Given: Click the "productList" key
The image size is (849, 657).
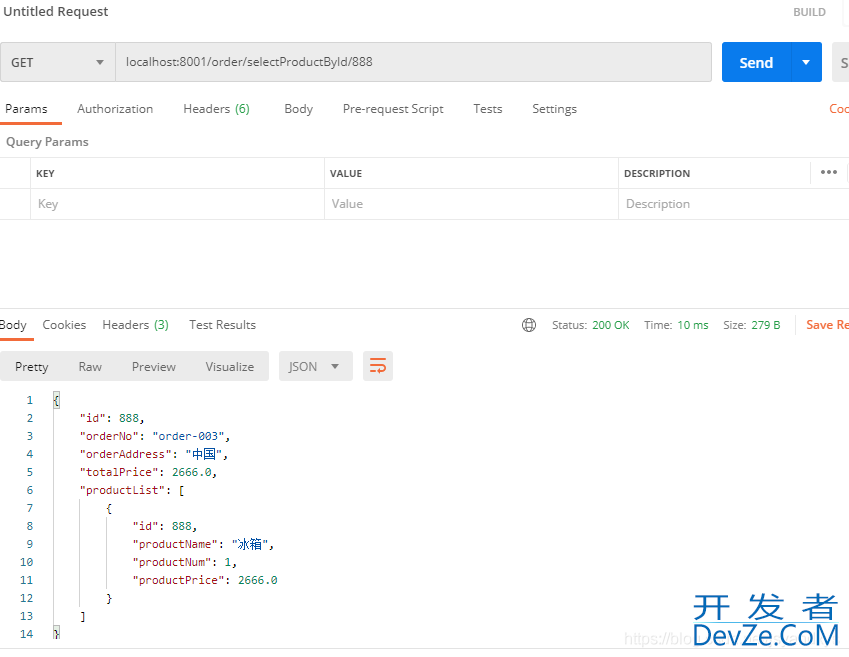Looking at the screenshot, I should click(122, 490).
